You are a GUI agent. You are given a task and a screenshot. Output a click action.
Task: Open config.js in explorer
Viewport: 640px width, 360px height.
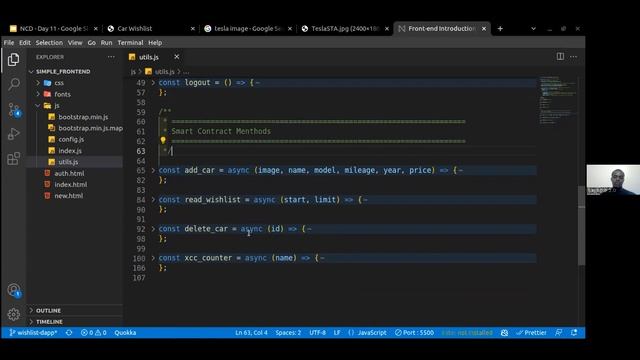point(71,139)
